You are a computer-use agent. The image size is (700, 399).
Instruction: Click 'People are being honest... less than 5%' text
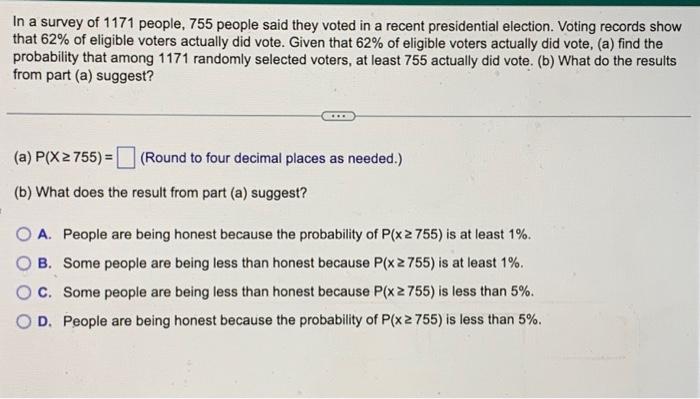pyautogui.click(x=302, y=320)
